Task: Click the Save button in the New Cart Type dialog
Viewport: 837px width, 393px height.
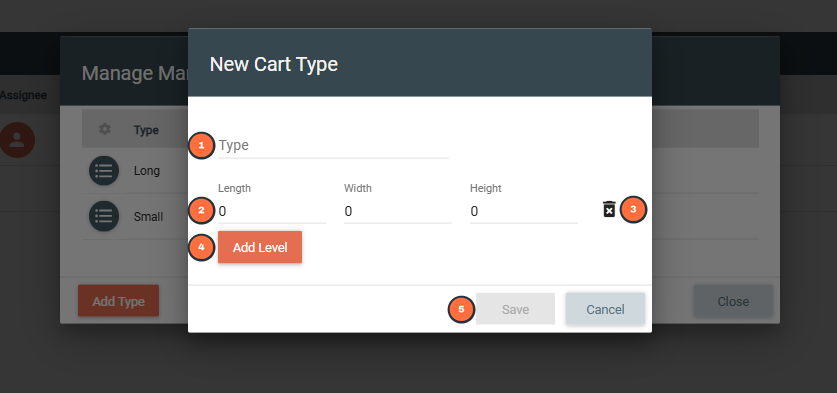Action: [x=515, y=309]
